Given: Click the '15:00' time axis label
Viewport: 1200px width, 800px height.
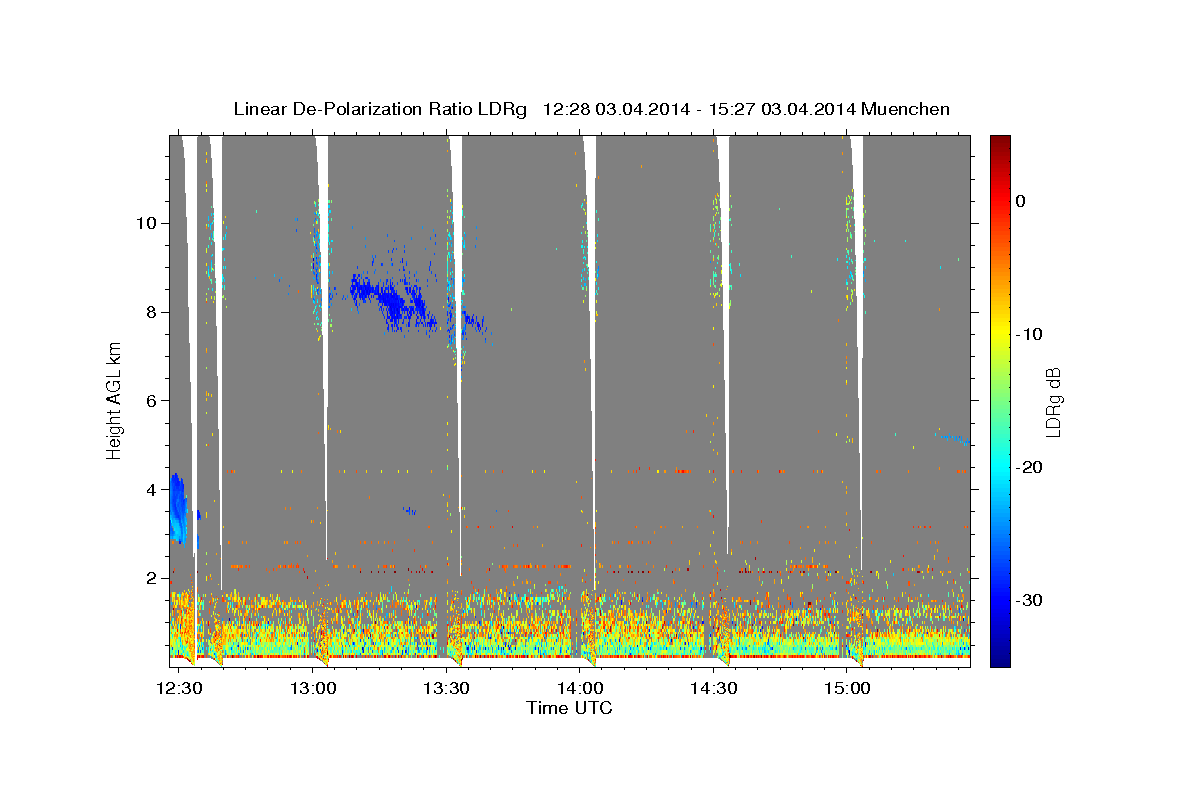Looking at the screenshot, I should pos(847,688).
